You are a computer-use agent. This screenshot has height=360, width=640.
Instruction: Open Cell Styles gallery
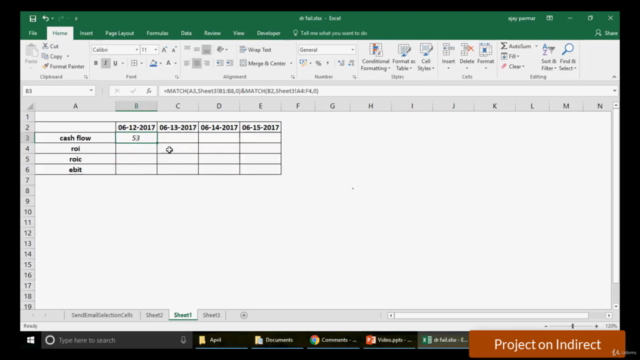tap(426, 57)
